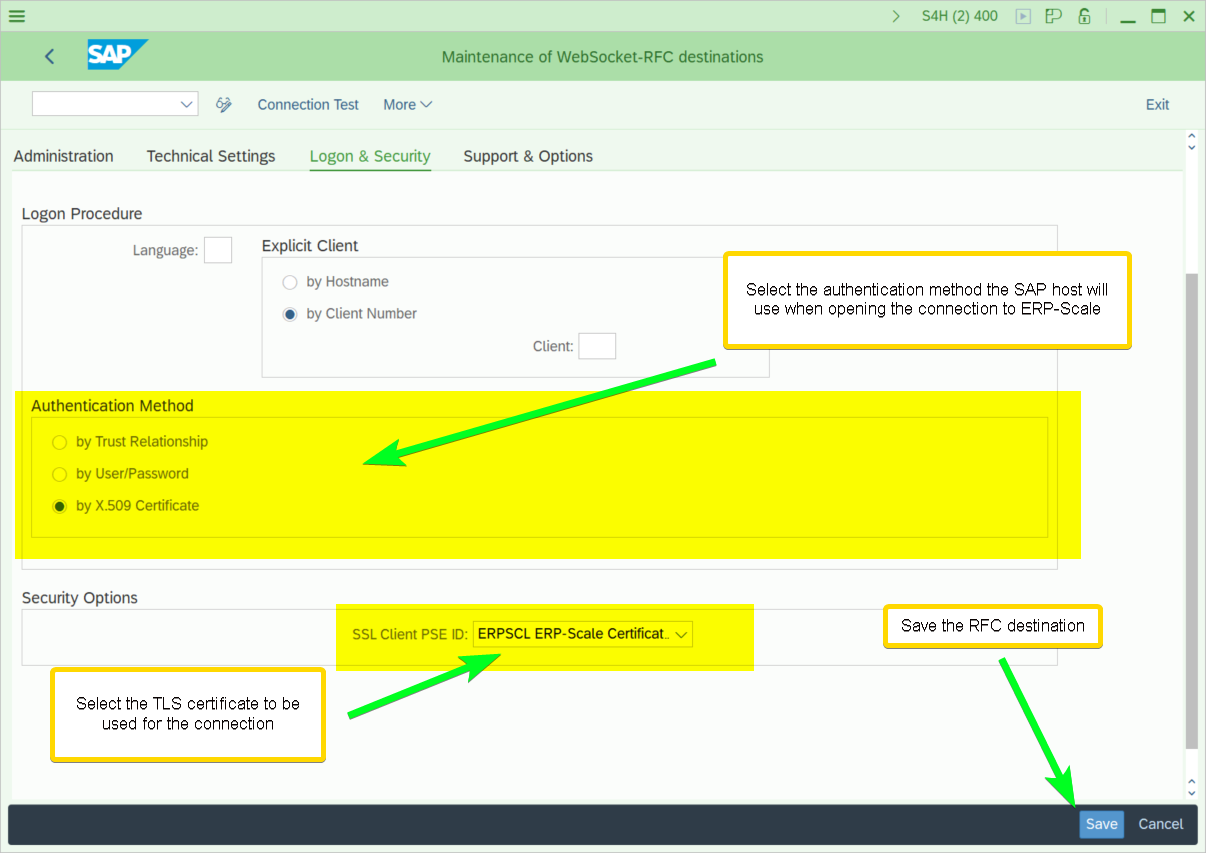Viewport: 1206px width, 853px height.
Task: Click into the Client number input field
Action: click(597, 346)
